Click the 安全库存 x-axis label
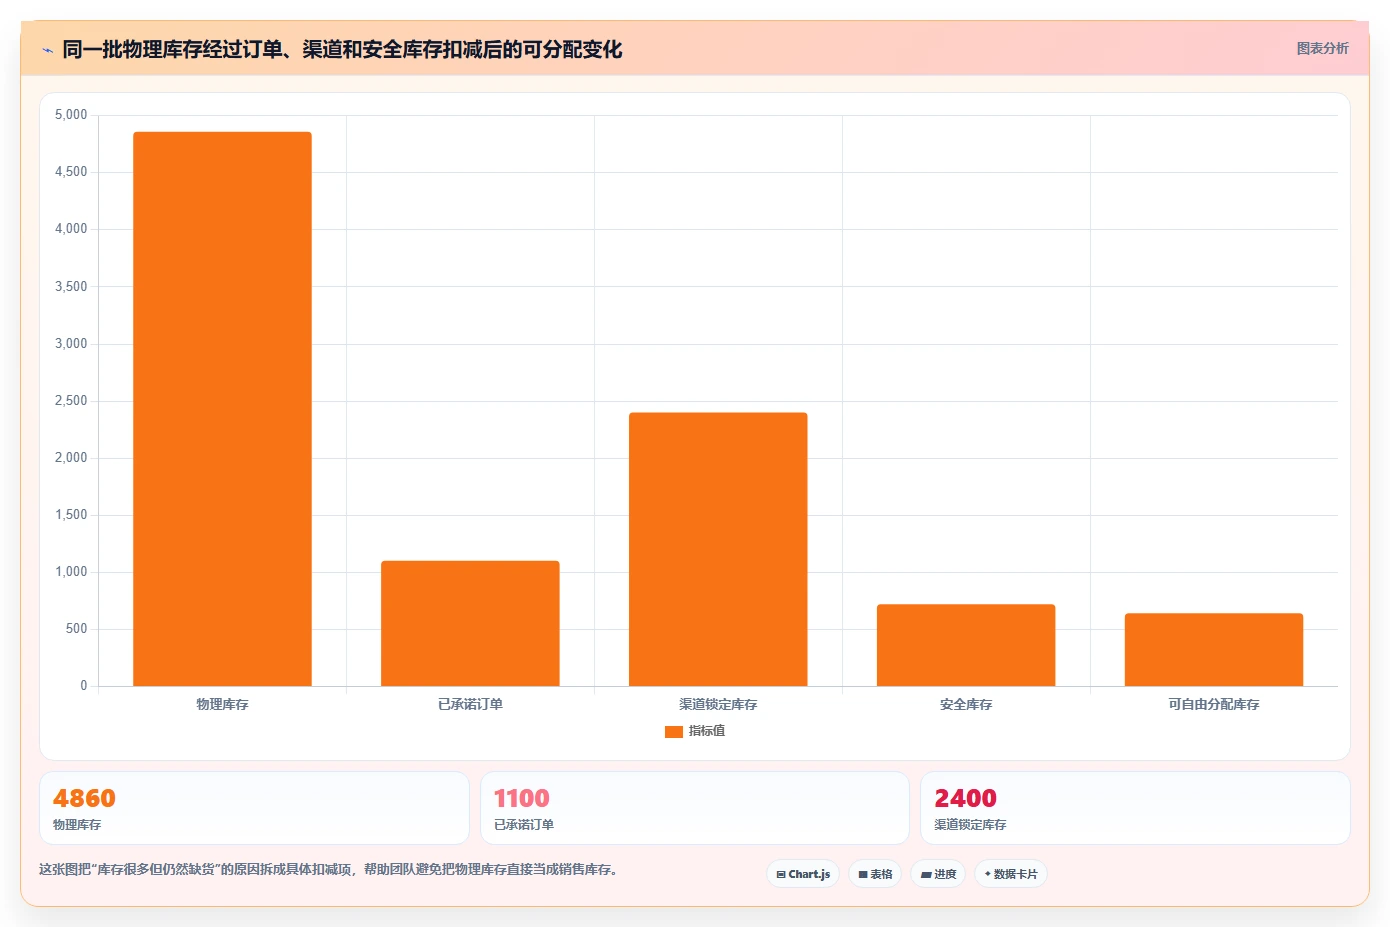 [x=966, y=705]
